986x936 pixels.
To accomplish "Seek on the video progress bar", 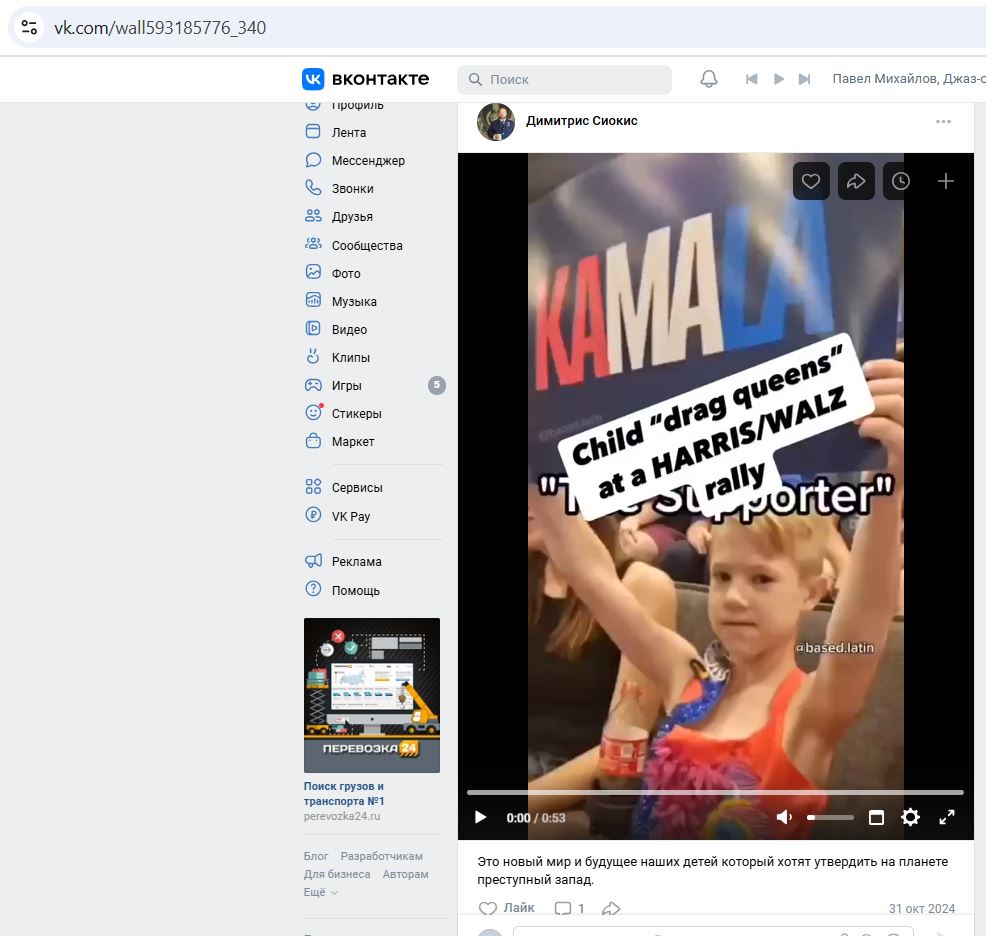I will (x=716, y=793).
